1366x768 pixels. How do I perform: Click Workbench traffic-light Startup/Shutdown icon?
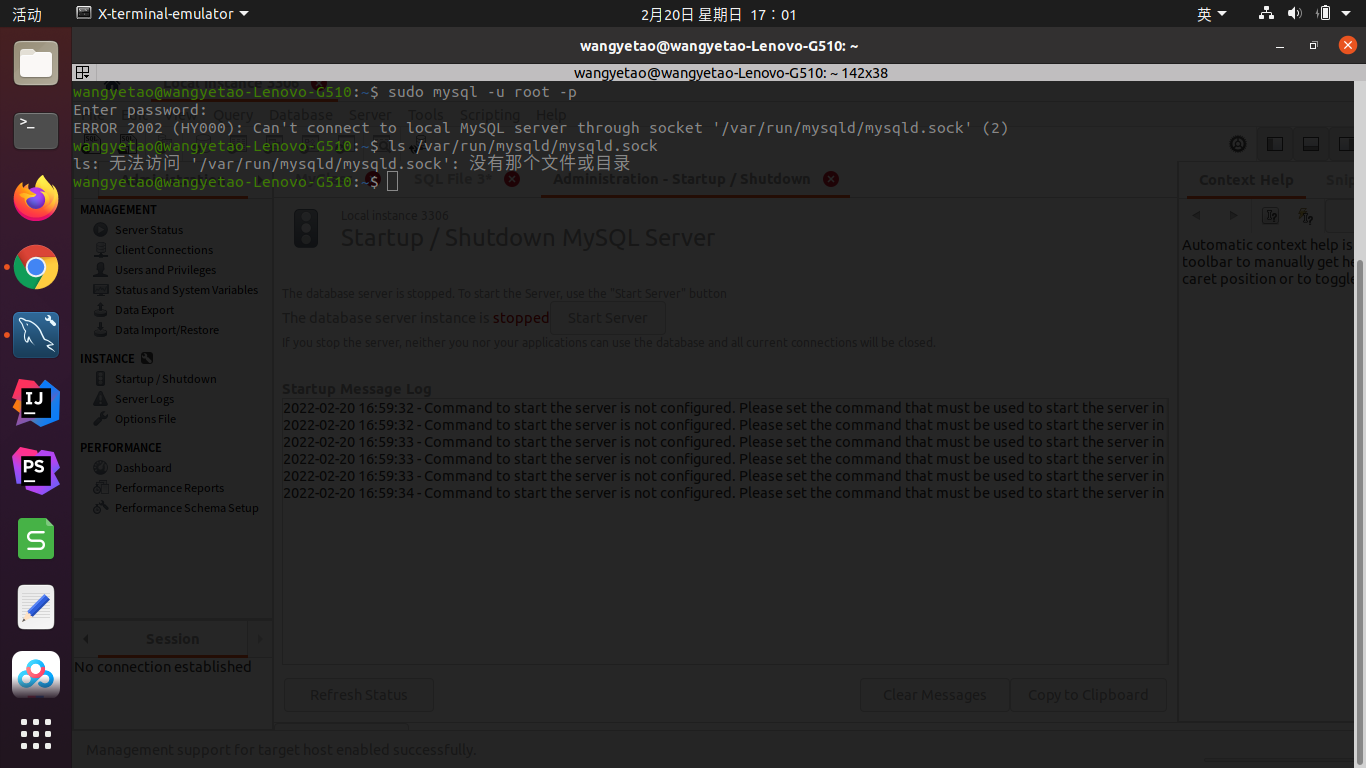306,229
